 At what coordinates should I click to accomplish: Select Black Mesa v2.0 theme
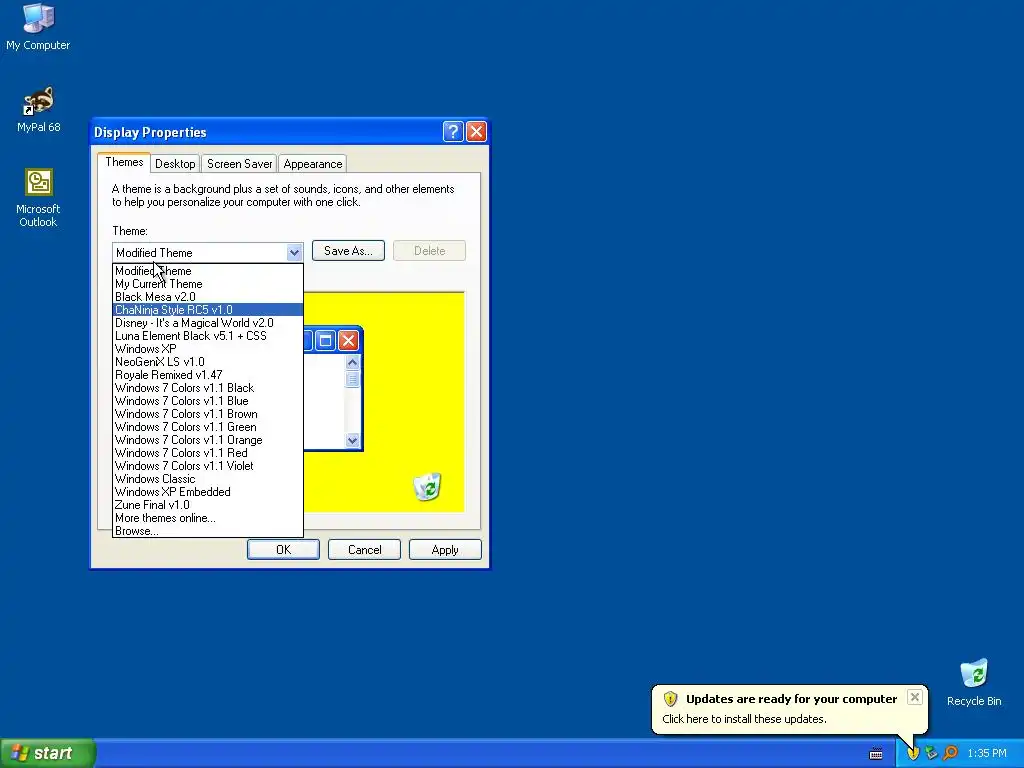(x=208, y=297)
